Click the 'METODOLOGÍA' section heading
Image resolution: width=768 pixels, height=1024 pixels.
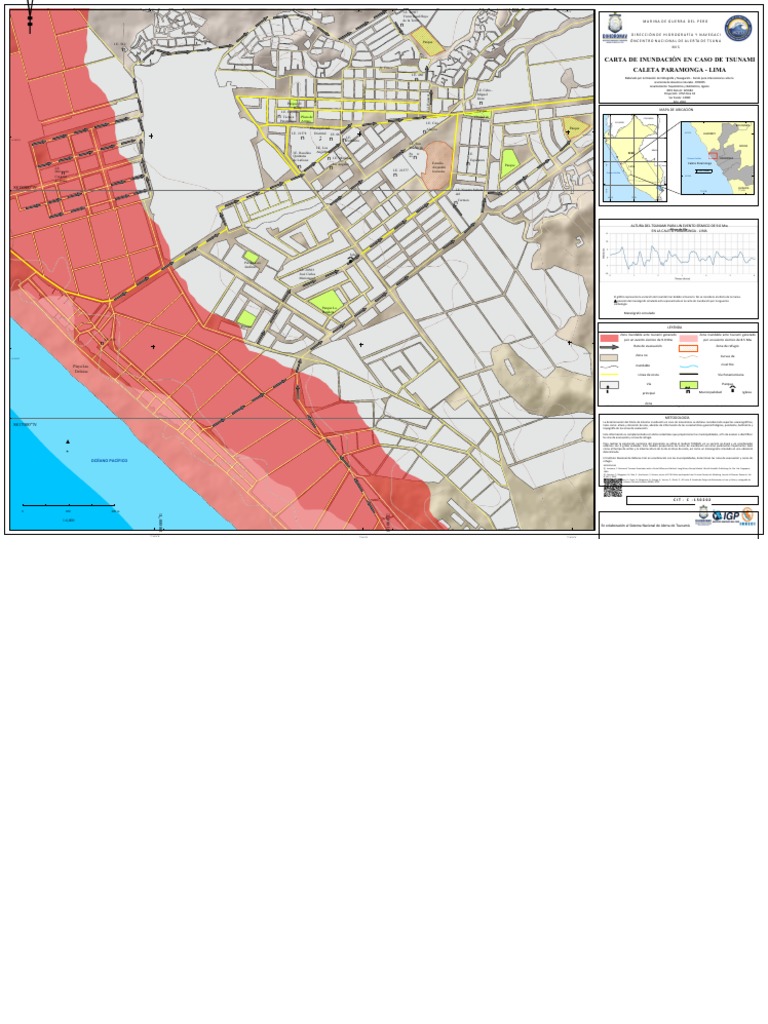[677, 417]
